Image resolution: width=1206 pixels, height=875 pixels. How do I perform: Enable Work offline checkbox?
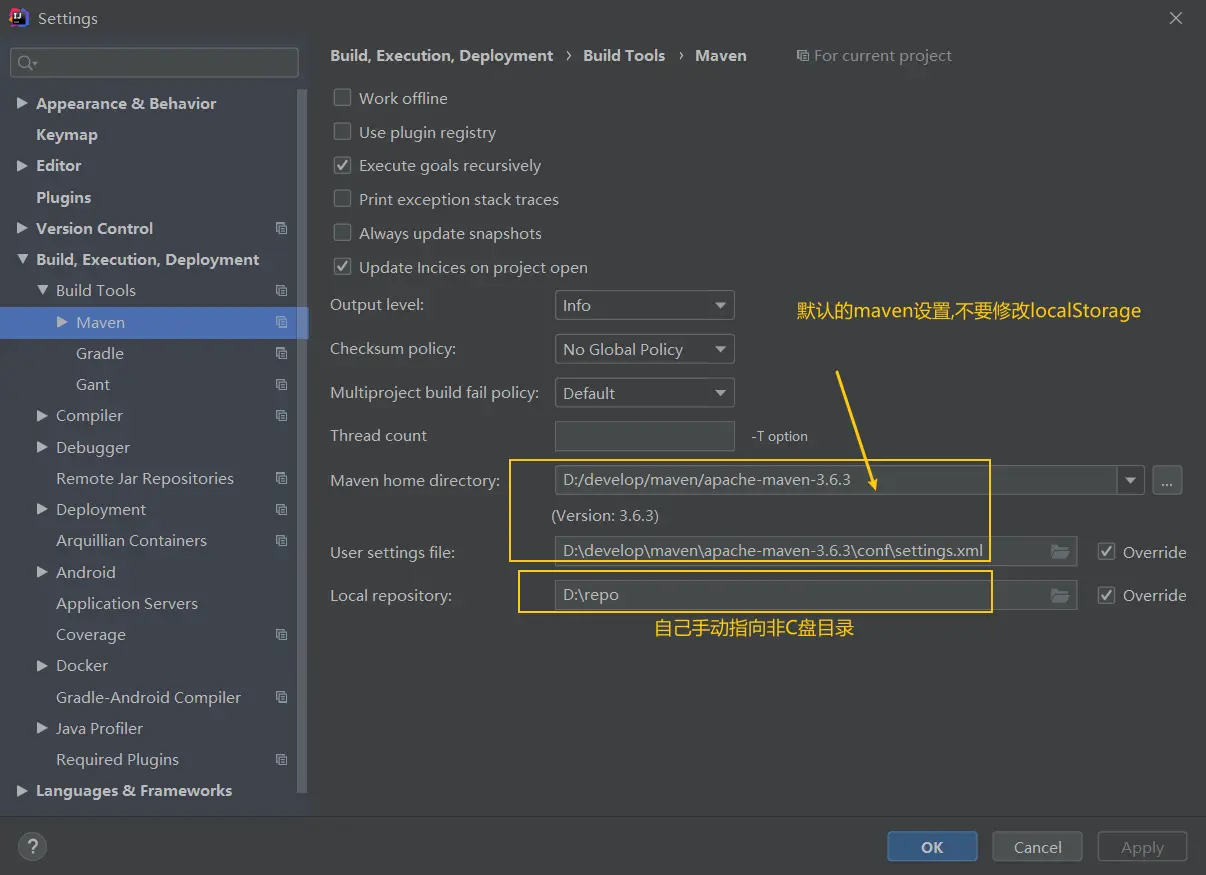[342, 98]
